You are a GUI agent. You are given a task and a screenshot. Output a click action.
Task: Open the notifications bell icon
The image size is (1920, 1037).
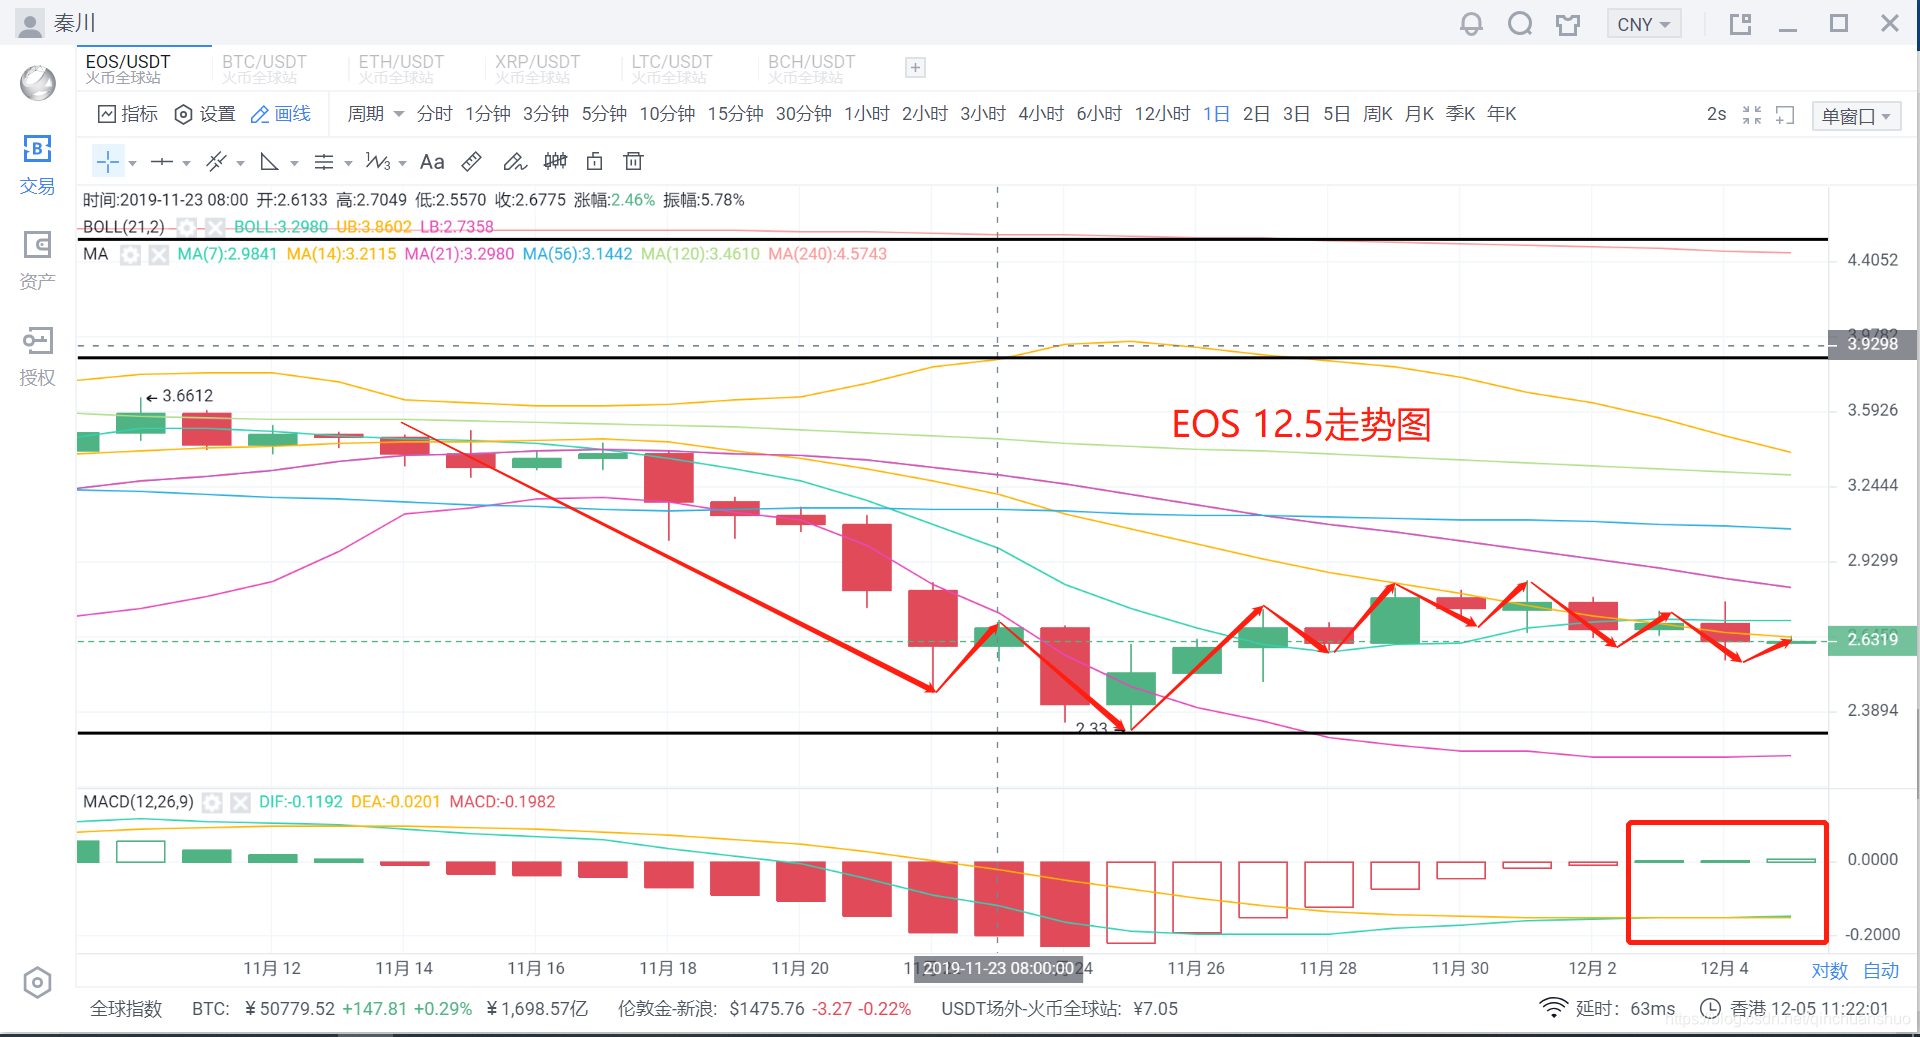pyautogui.click(x=1471, y=24)
